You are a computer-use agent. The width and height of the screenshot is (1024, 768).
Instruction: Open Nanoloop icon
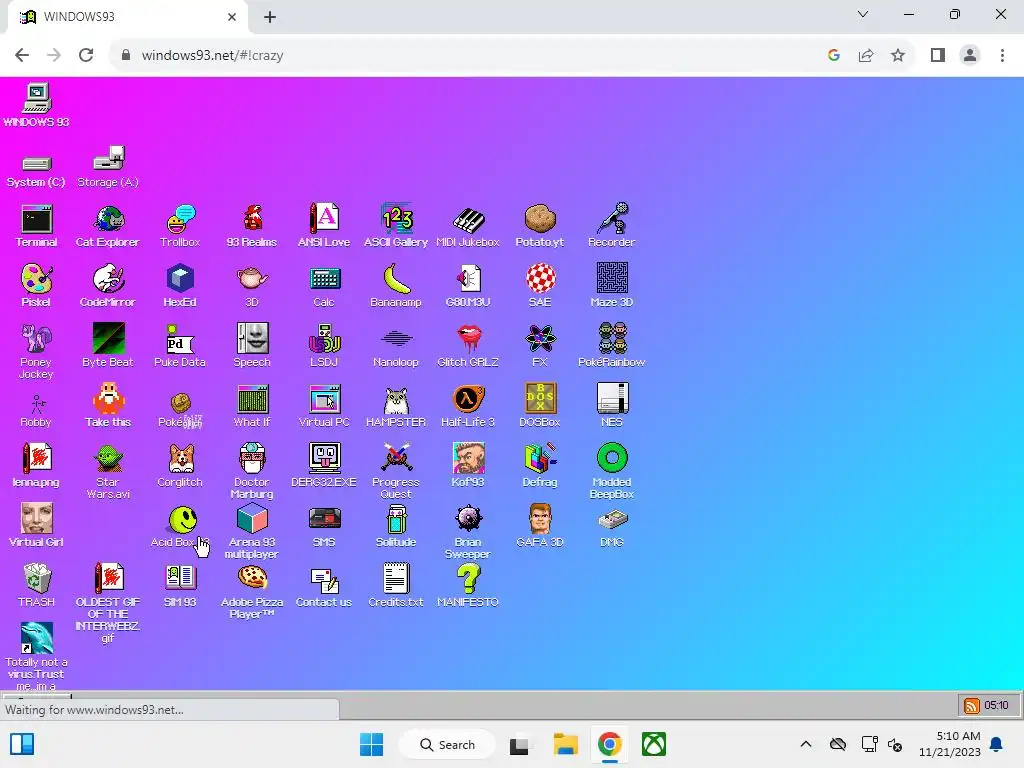[x=396, y=346]
